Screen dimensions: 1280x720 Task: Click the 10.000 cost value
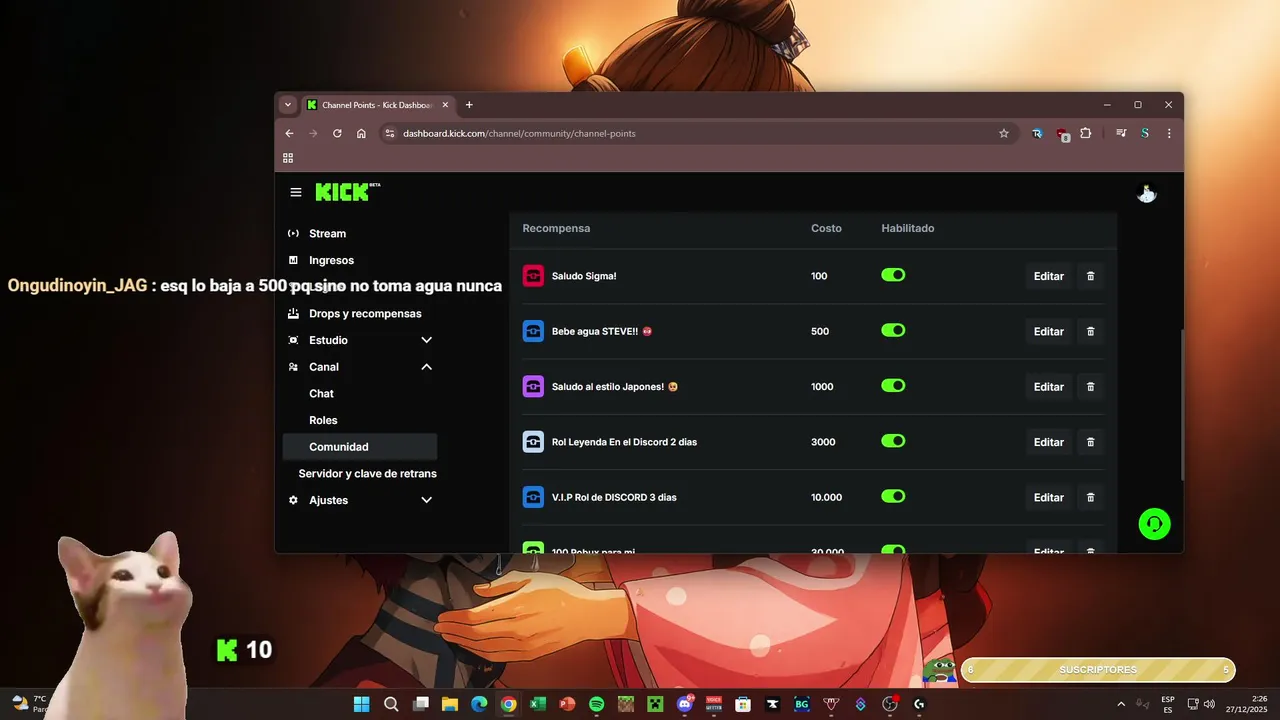[x=826, y=497]
